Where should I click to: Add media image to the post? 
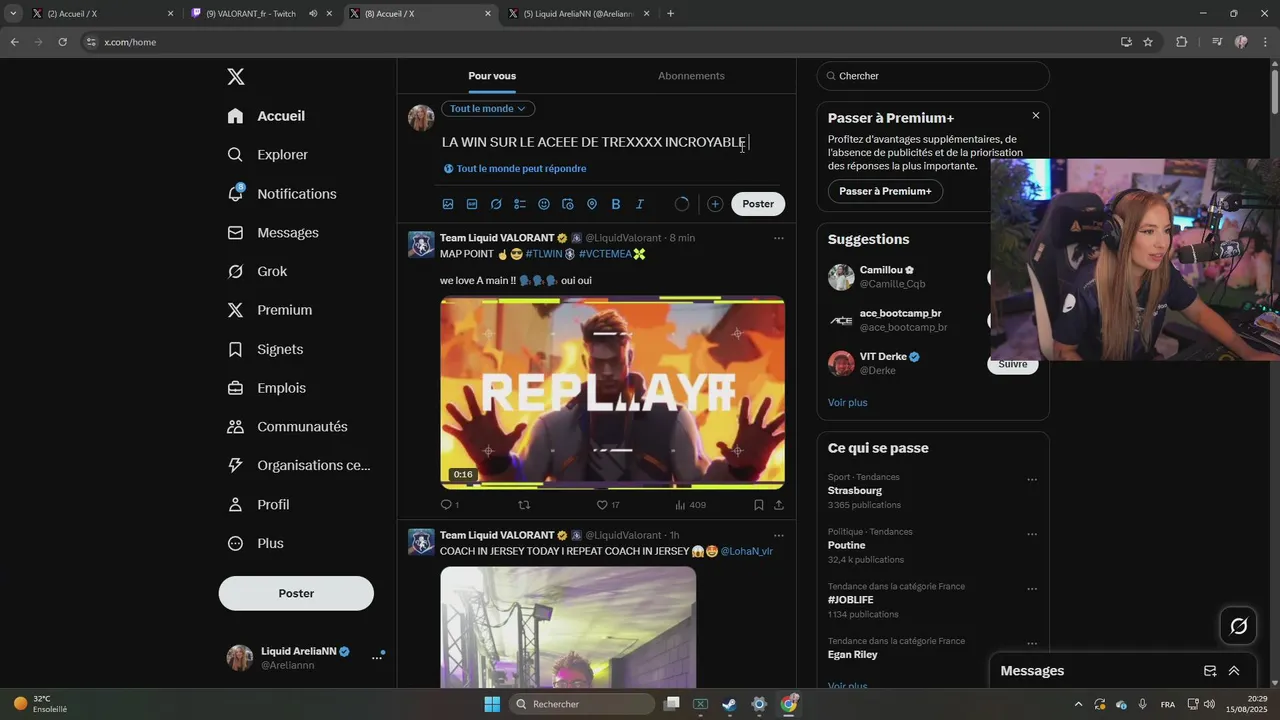[x=448, y=204]
